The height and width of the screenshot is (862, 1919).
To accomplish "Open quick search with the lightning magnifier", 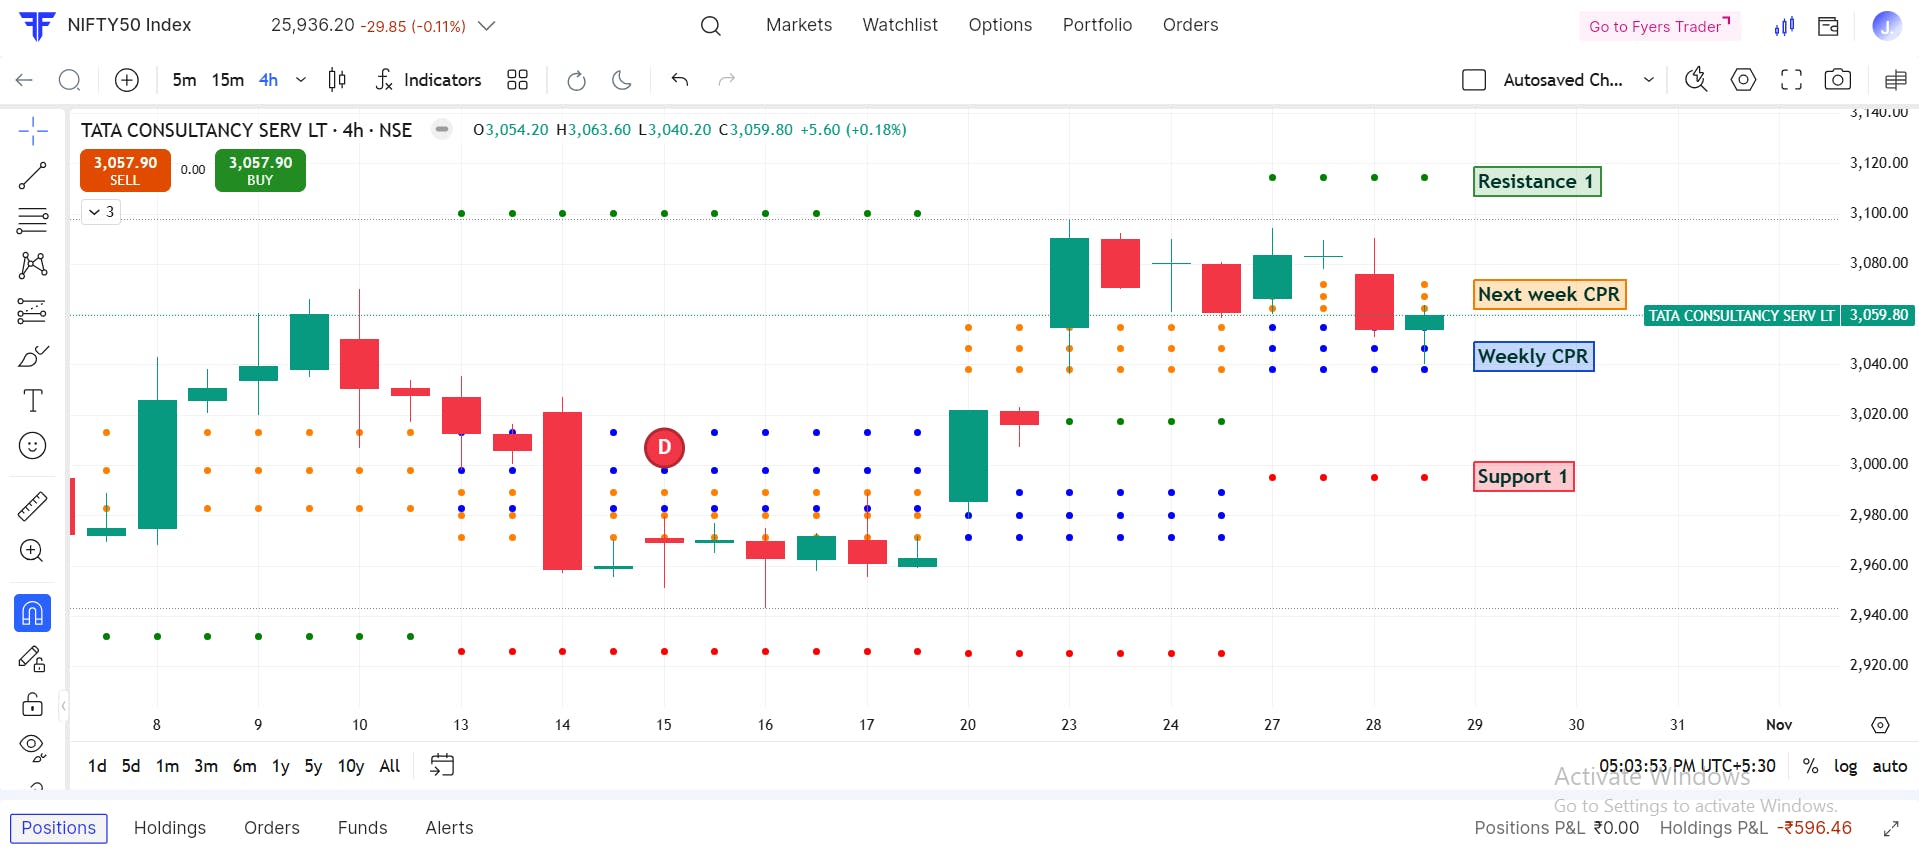I will click(1696, 80).
